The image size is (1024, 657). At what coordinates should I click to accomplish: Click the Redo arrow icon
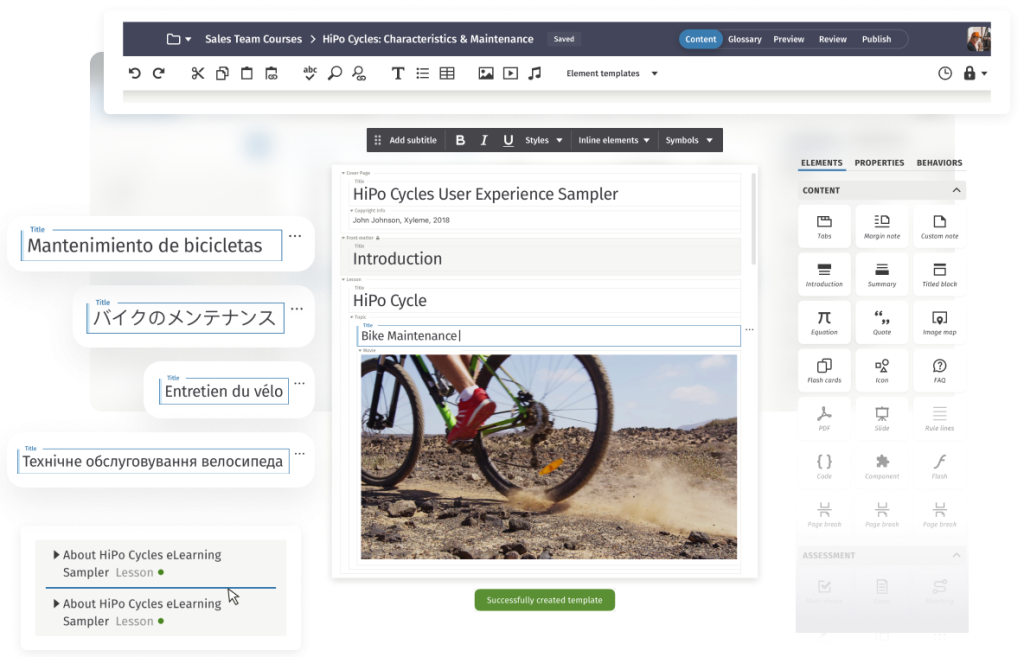pos(159,73)
